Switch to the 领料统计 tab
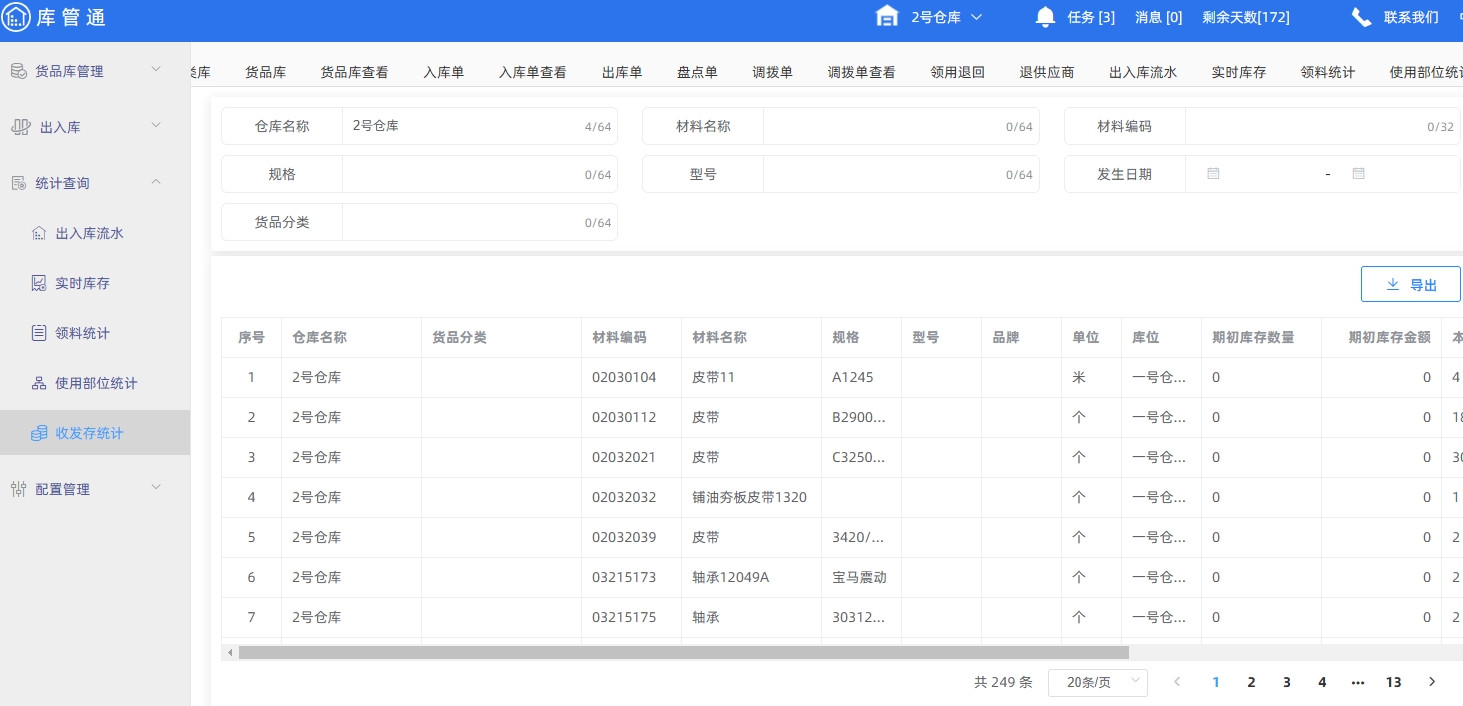This screenshot has width=1463, height=706. [x=1328, y=72]
